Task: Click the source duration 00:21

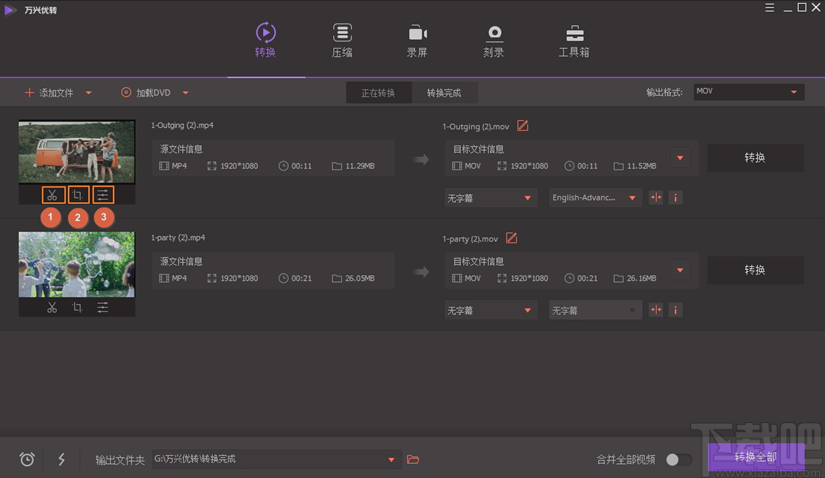Action: (301, 278)
